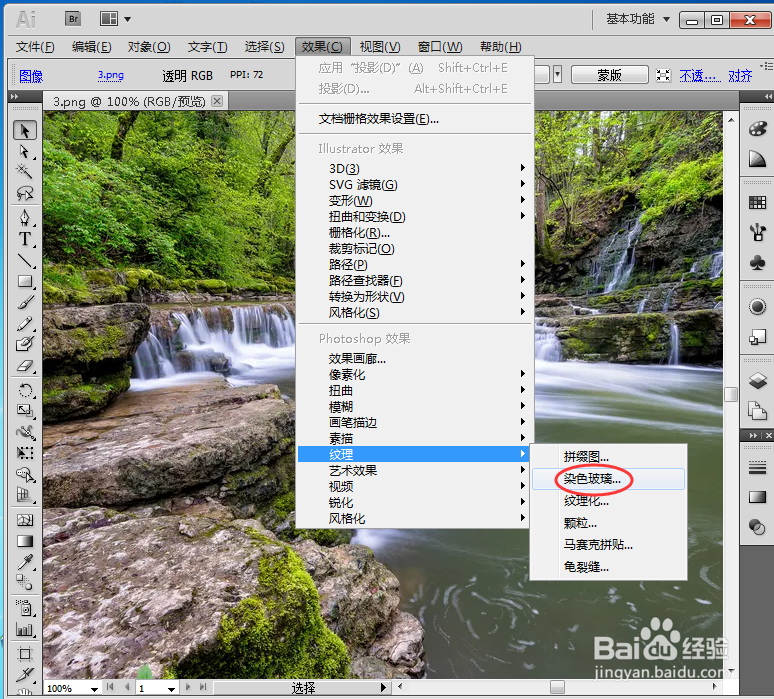The image size is (774, 699).
Task: Open the Layers panel icon
Action: tap(757, 381)
